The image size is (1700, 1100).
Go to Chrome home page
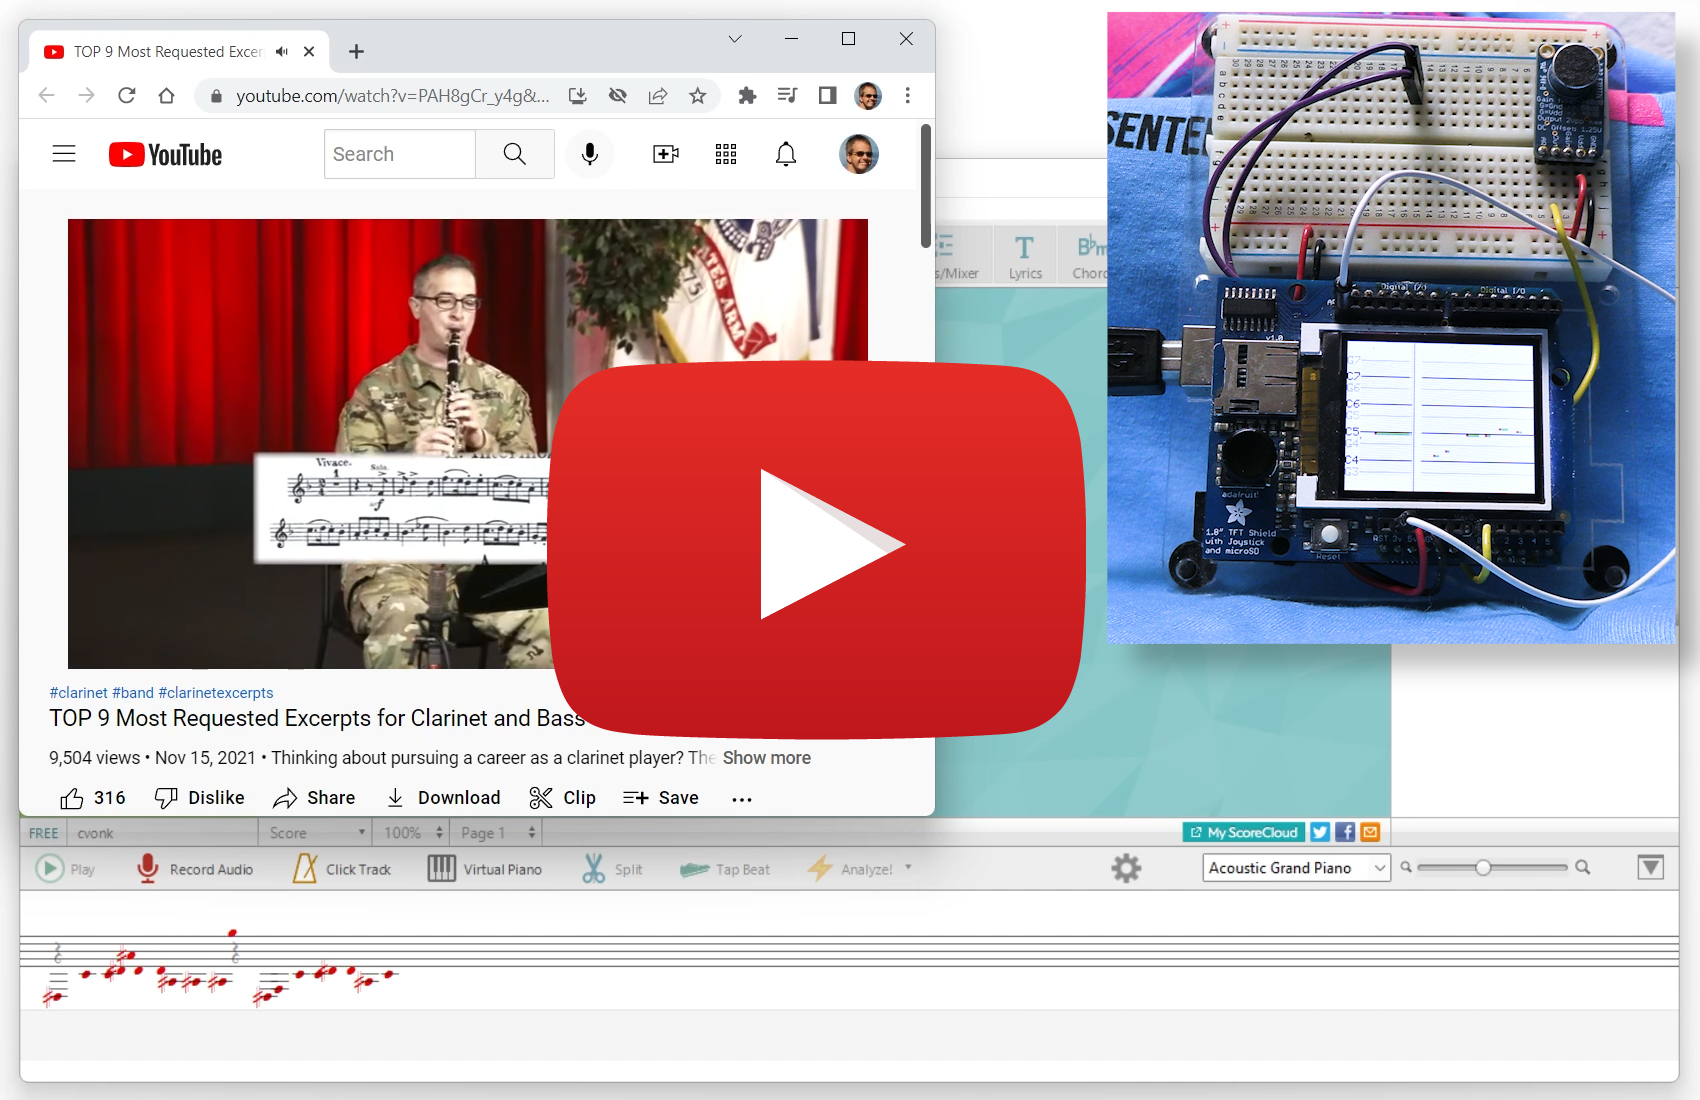pyautogui.click(x=166, y=95)
